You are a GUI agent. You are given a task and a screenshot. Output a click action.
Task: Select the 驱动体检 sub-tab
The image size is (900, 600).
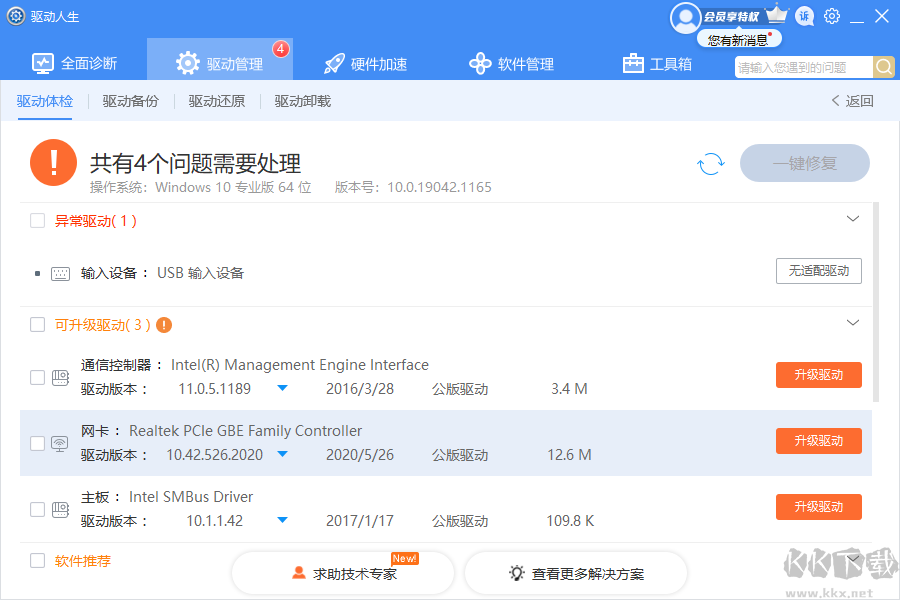[x=45, y=102]
